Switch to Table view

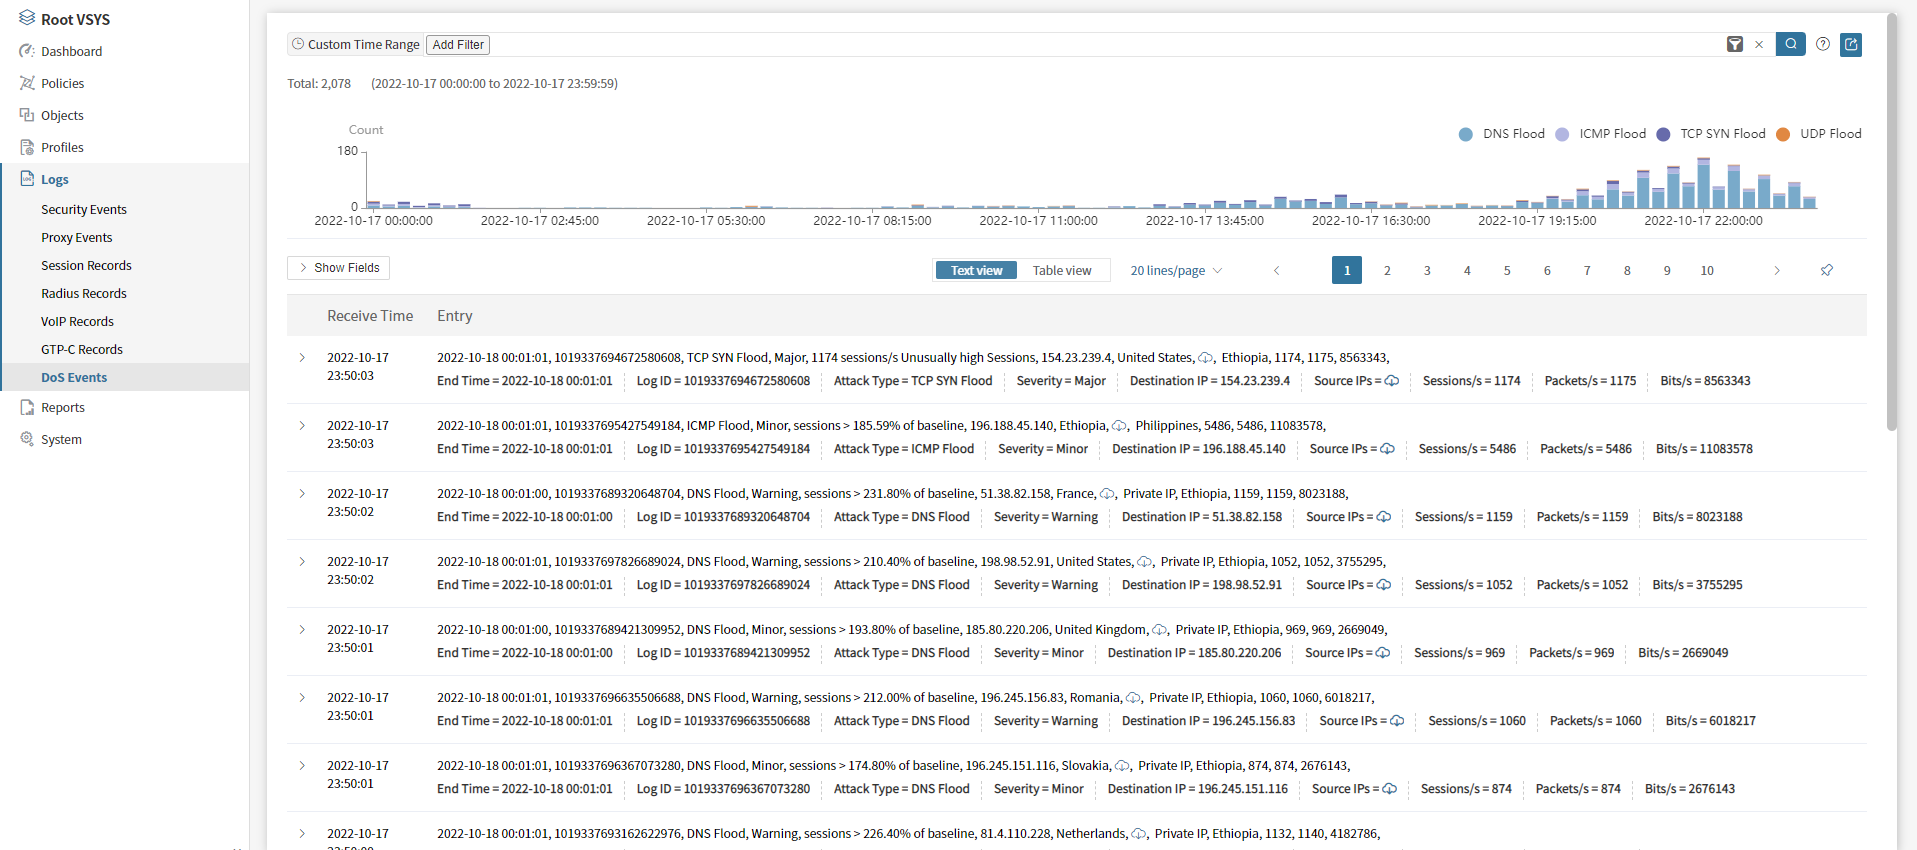1061,270
